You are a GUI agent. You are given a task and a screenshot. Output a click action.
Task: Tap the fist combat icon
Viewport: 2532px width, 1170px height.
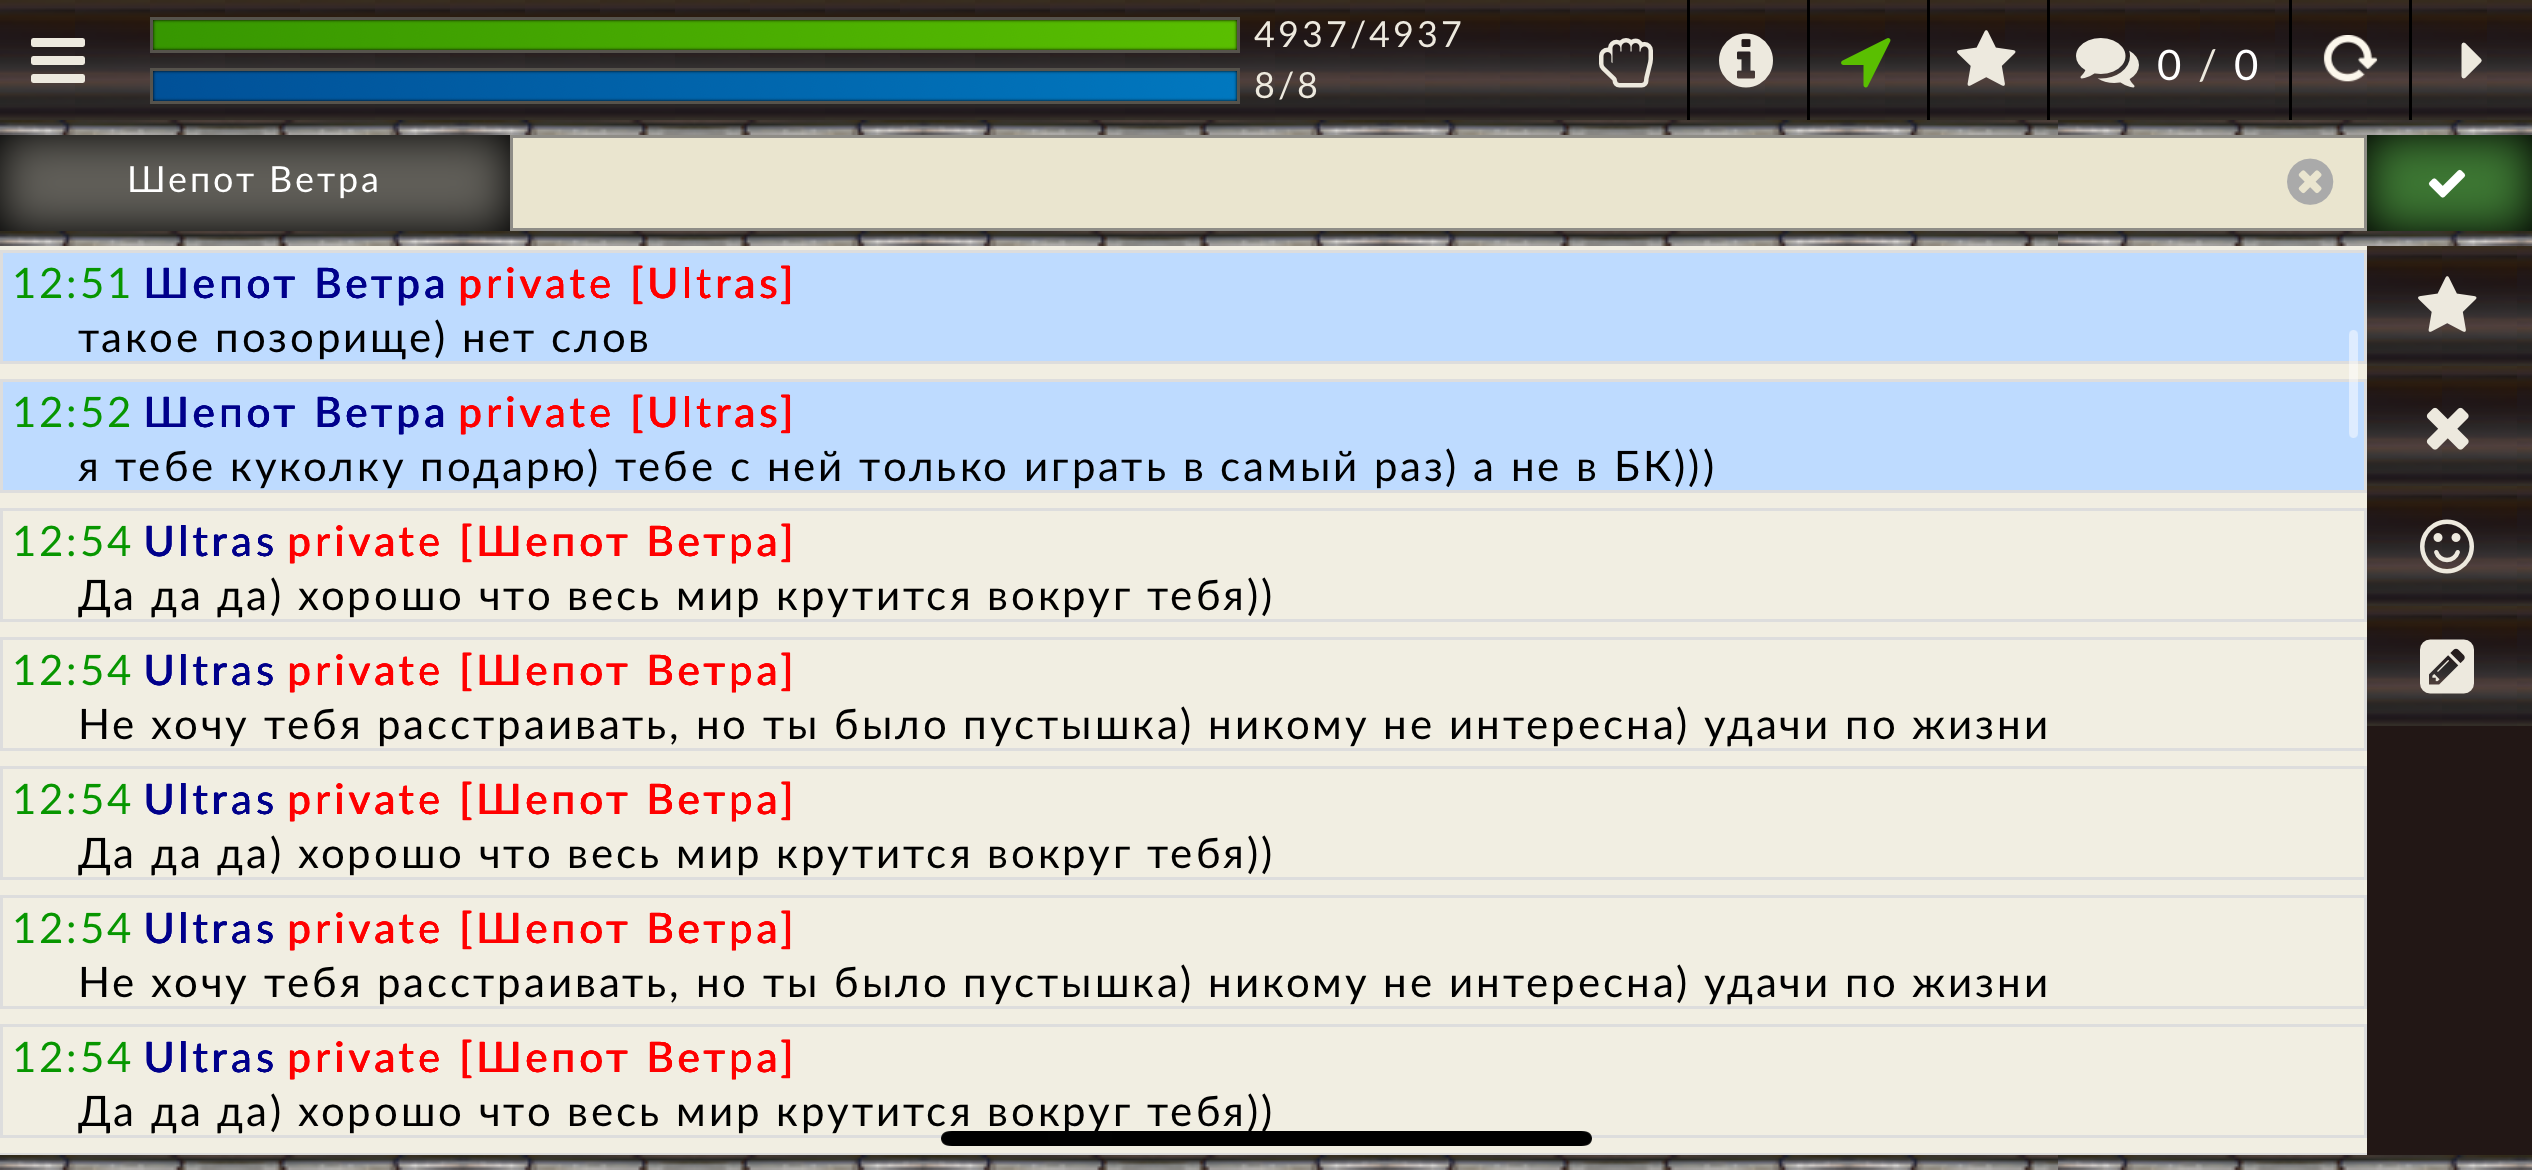click(x=1626, y=62)
